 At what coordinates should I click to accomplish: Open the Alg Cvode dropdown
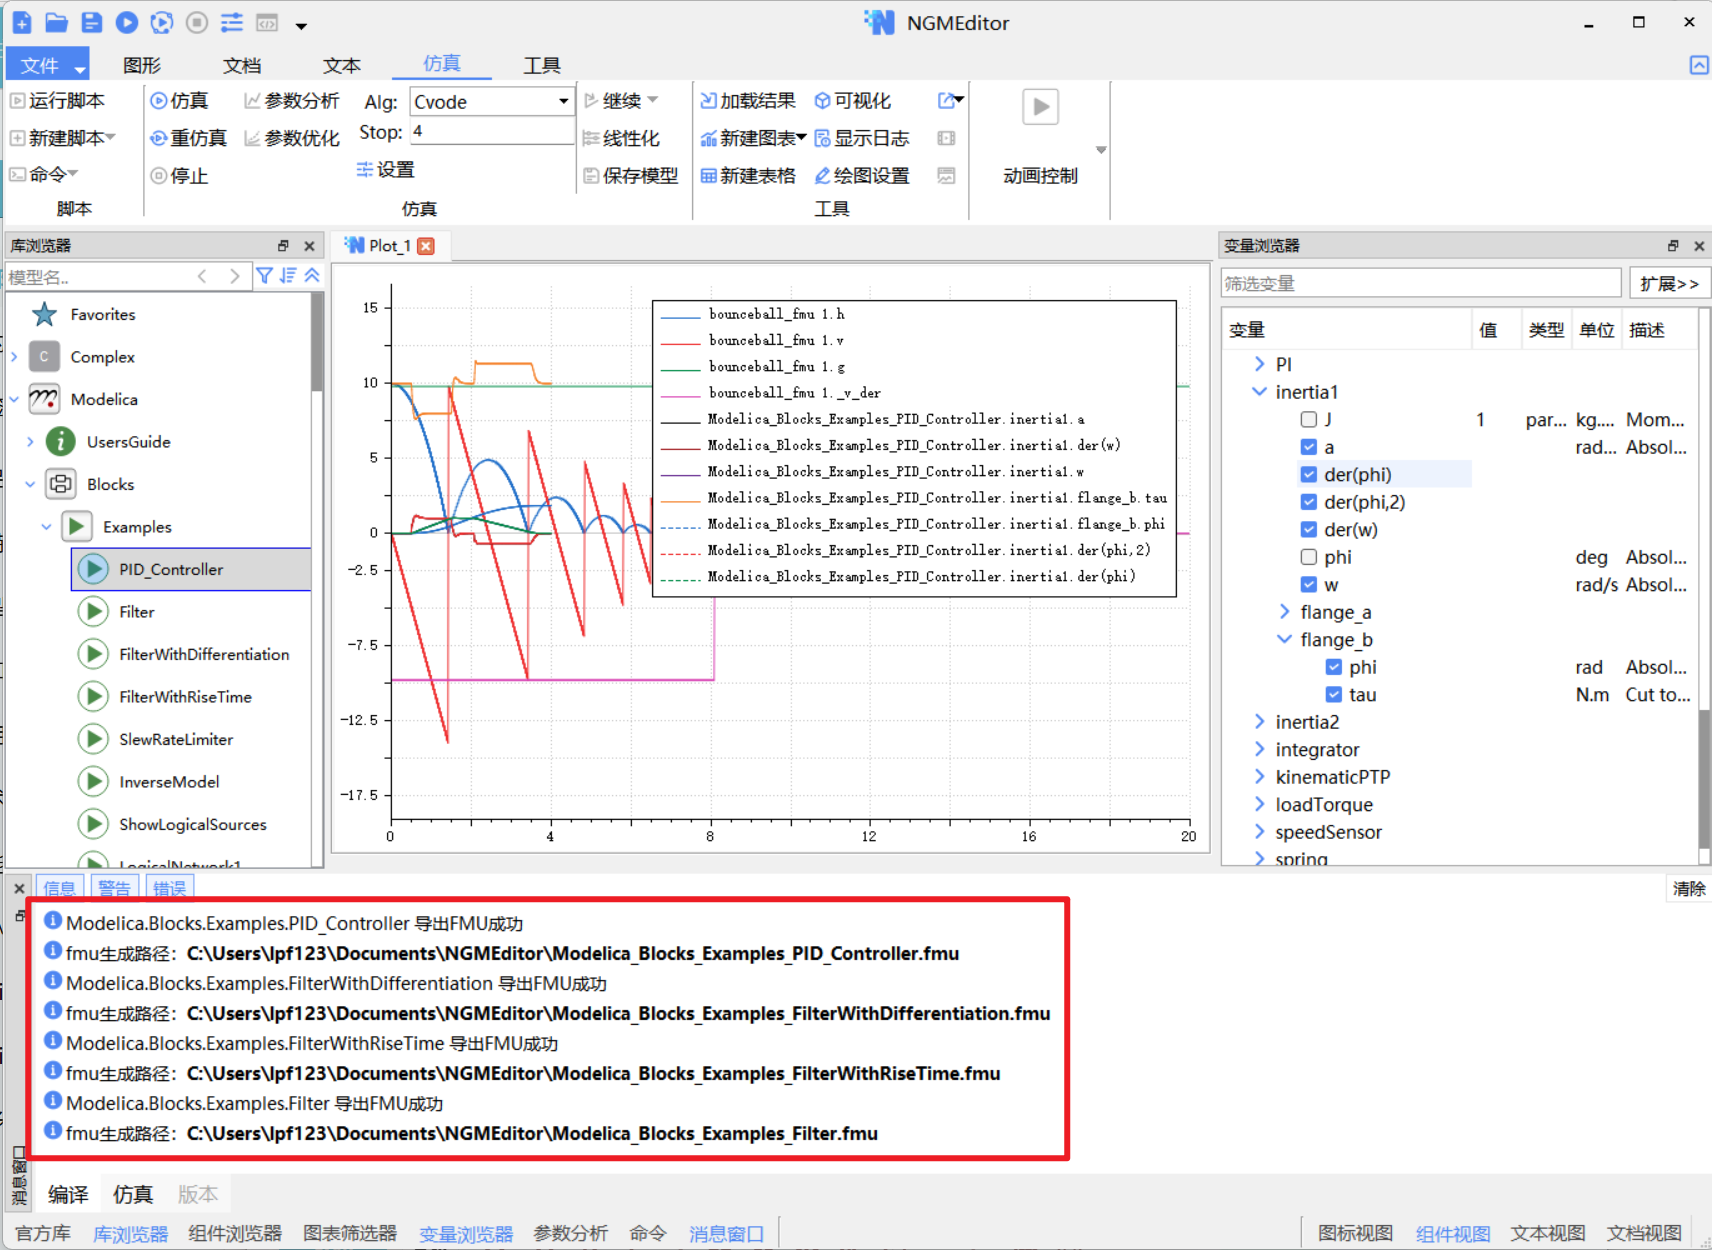click(x=563, y=102)
